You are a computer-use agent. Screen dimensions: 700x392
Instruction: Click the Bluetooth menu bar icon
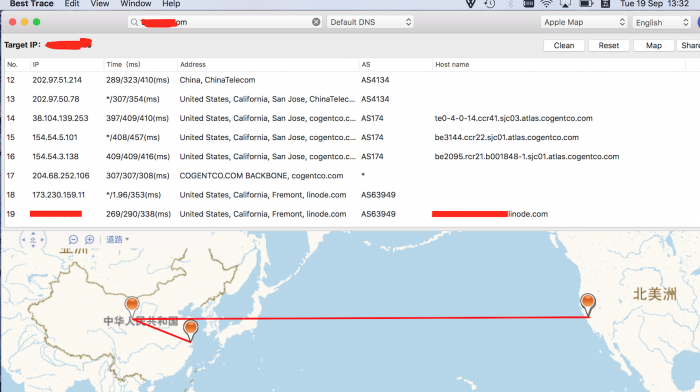[x=510, y=4]
